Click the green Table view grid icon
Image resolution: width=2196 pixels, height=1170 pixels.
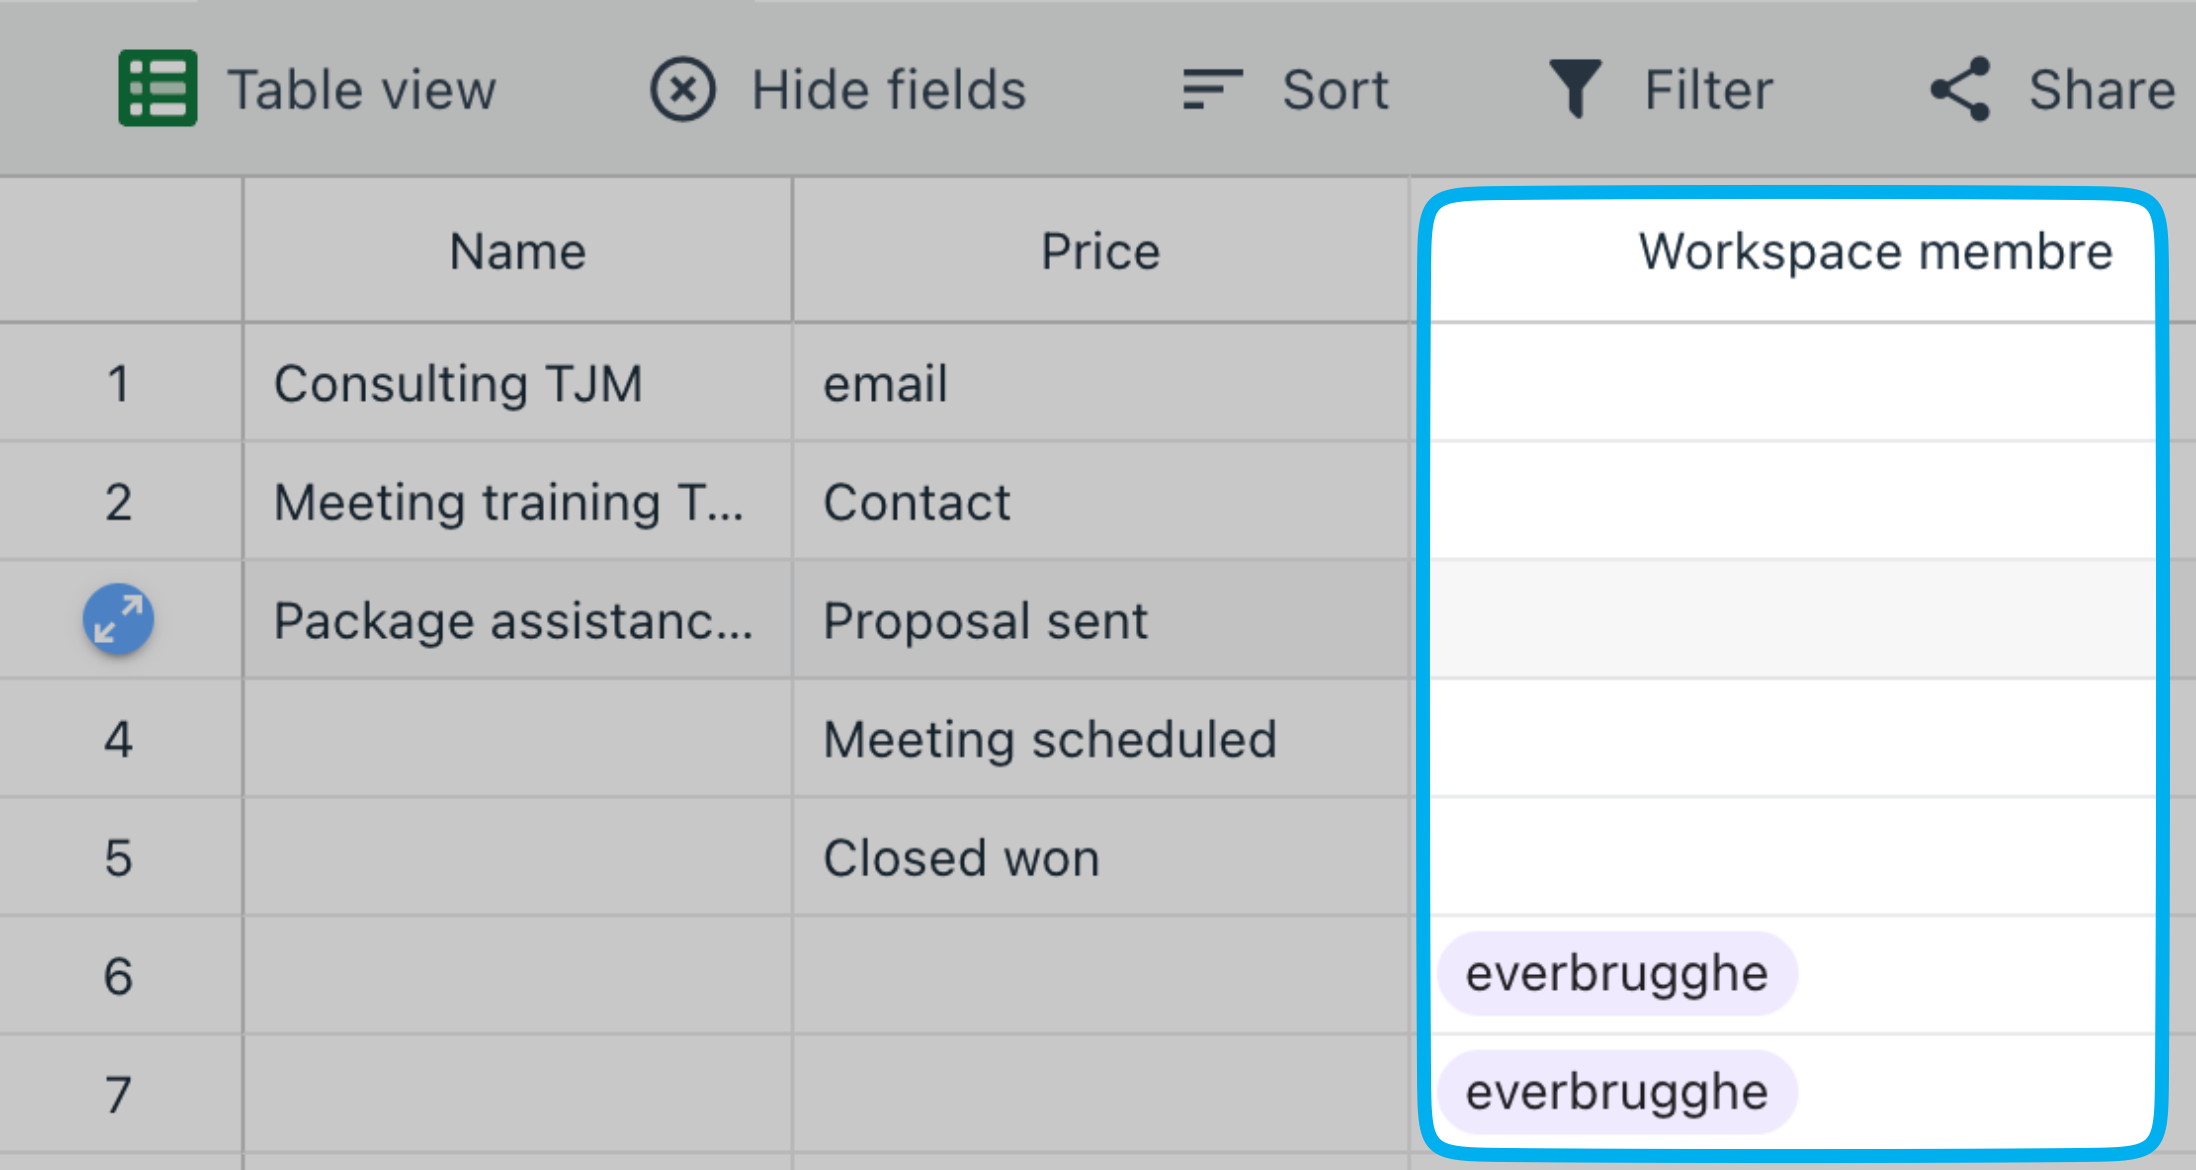tap(157, 88)
